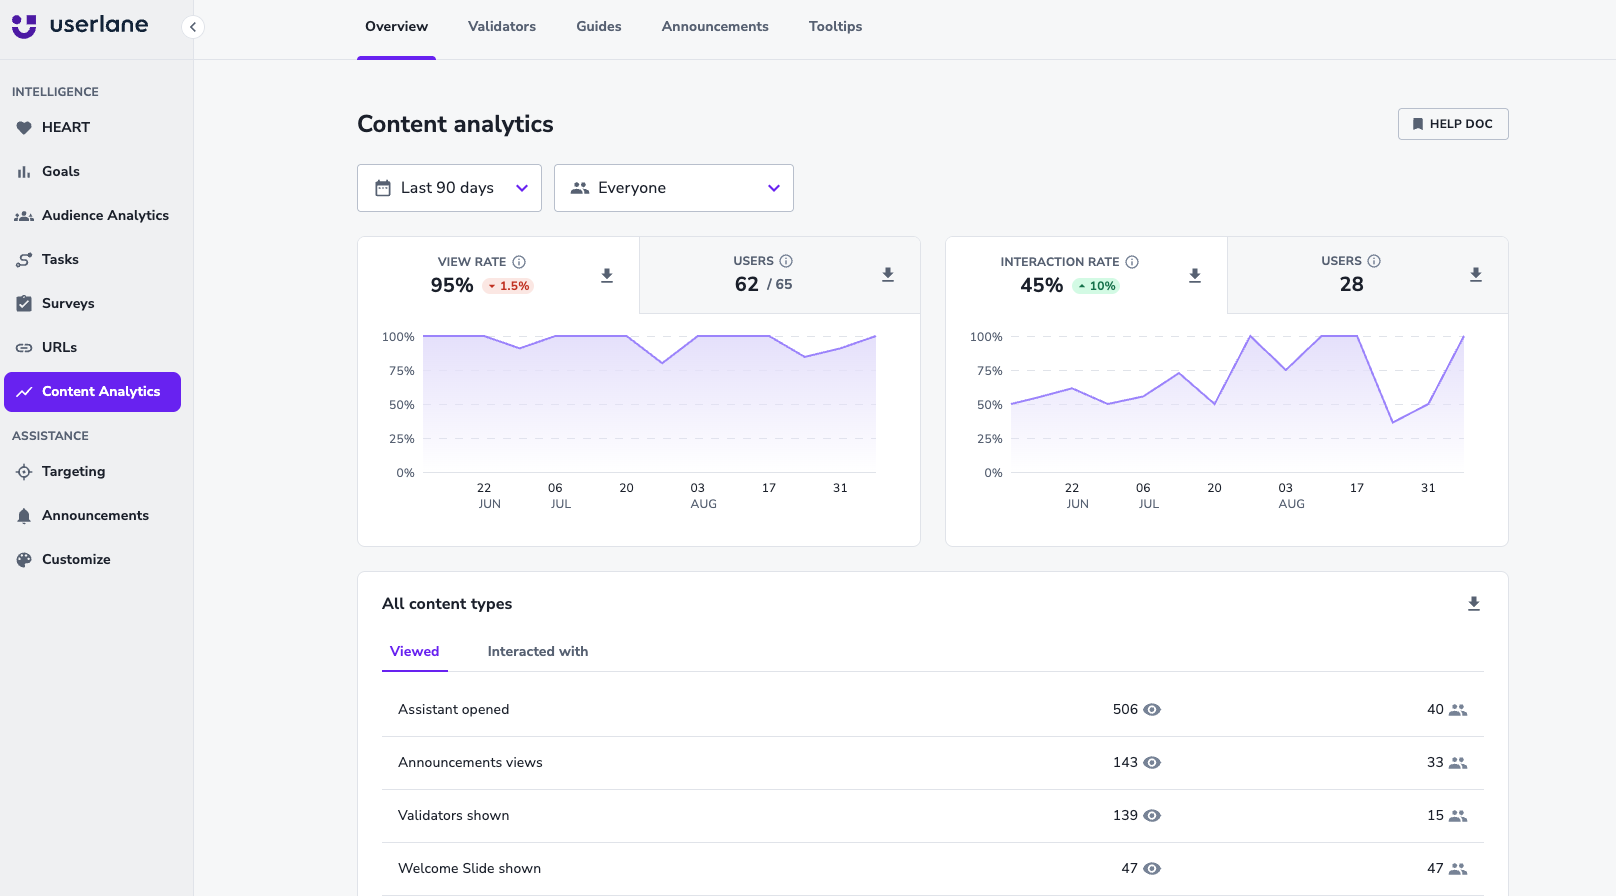1616x896 pixels.
Task: Click the Assistant opened row label
Action: (454, 710)
